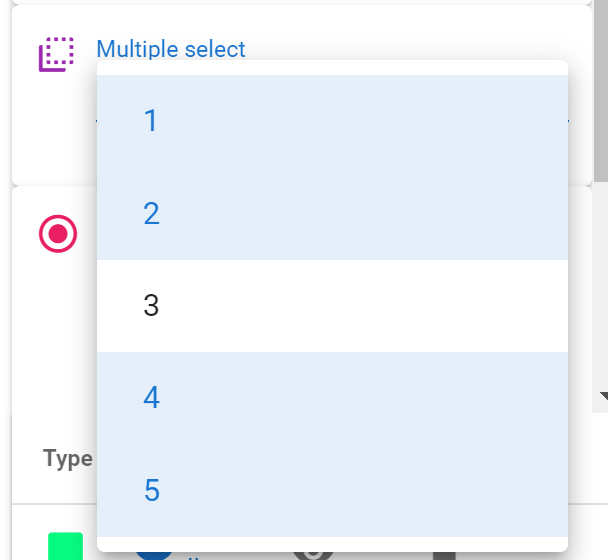Click the green color swatch
The image size is (608, 560).
click(x=65, y=547)
